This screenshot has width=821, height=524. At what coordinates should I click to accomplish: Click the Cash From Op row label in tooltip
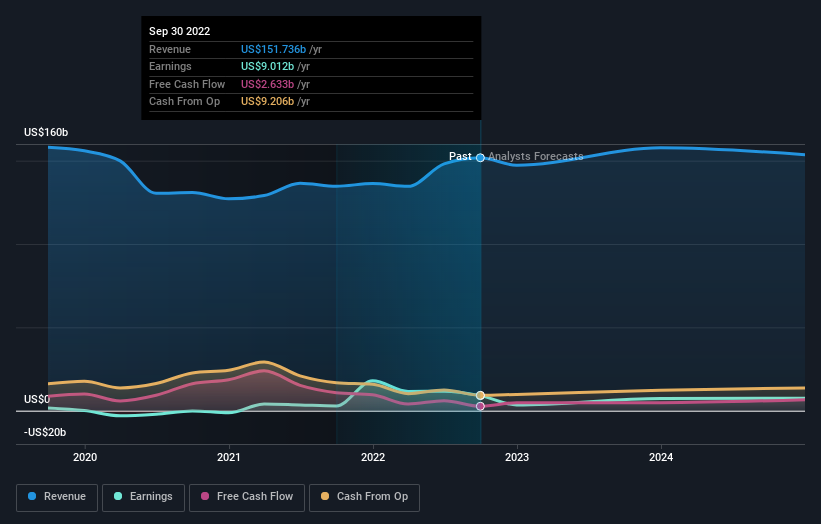(x=184, y=102)
